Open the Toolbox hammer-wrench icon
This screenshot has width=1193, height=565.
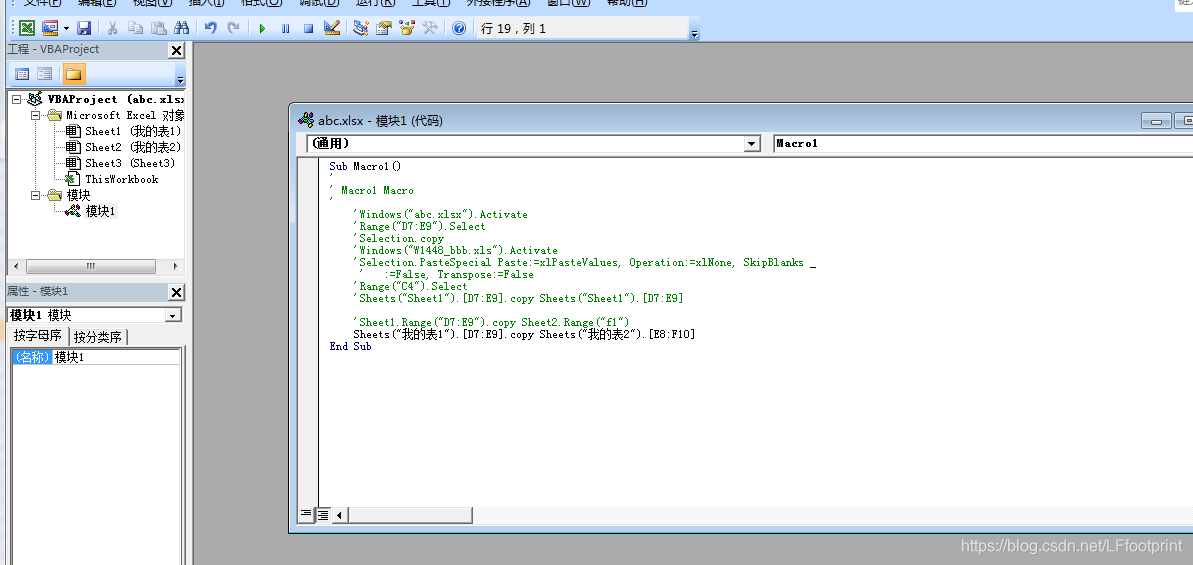click(x=429, y=28)
